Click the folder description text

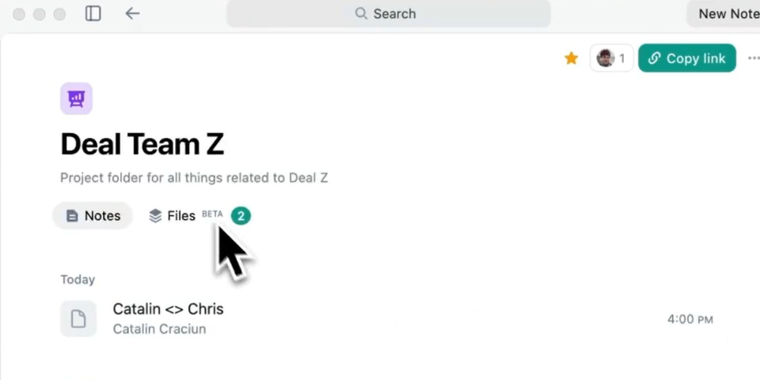click(x=194, y=178)
